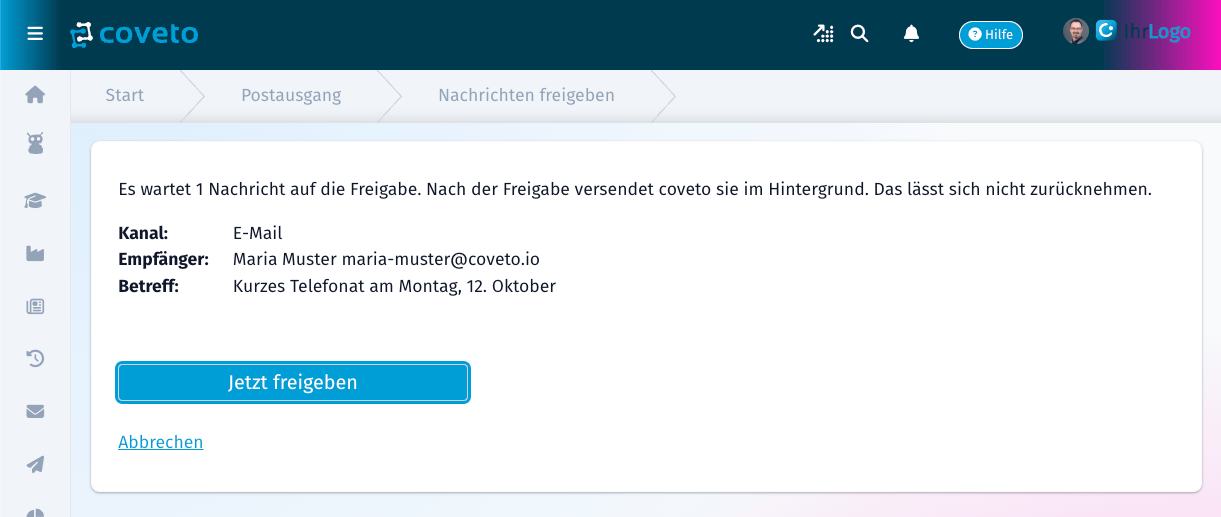The width and height of the screenshot is (1221, 517).
Task: Click the recipient Maria Muster maria-muster@coveto.io
Action: coord(386,259)
